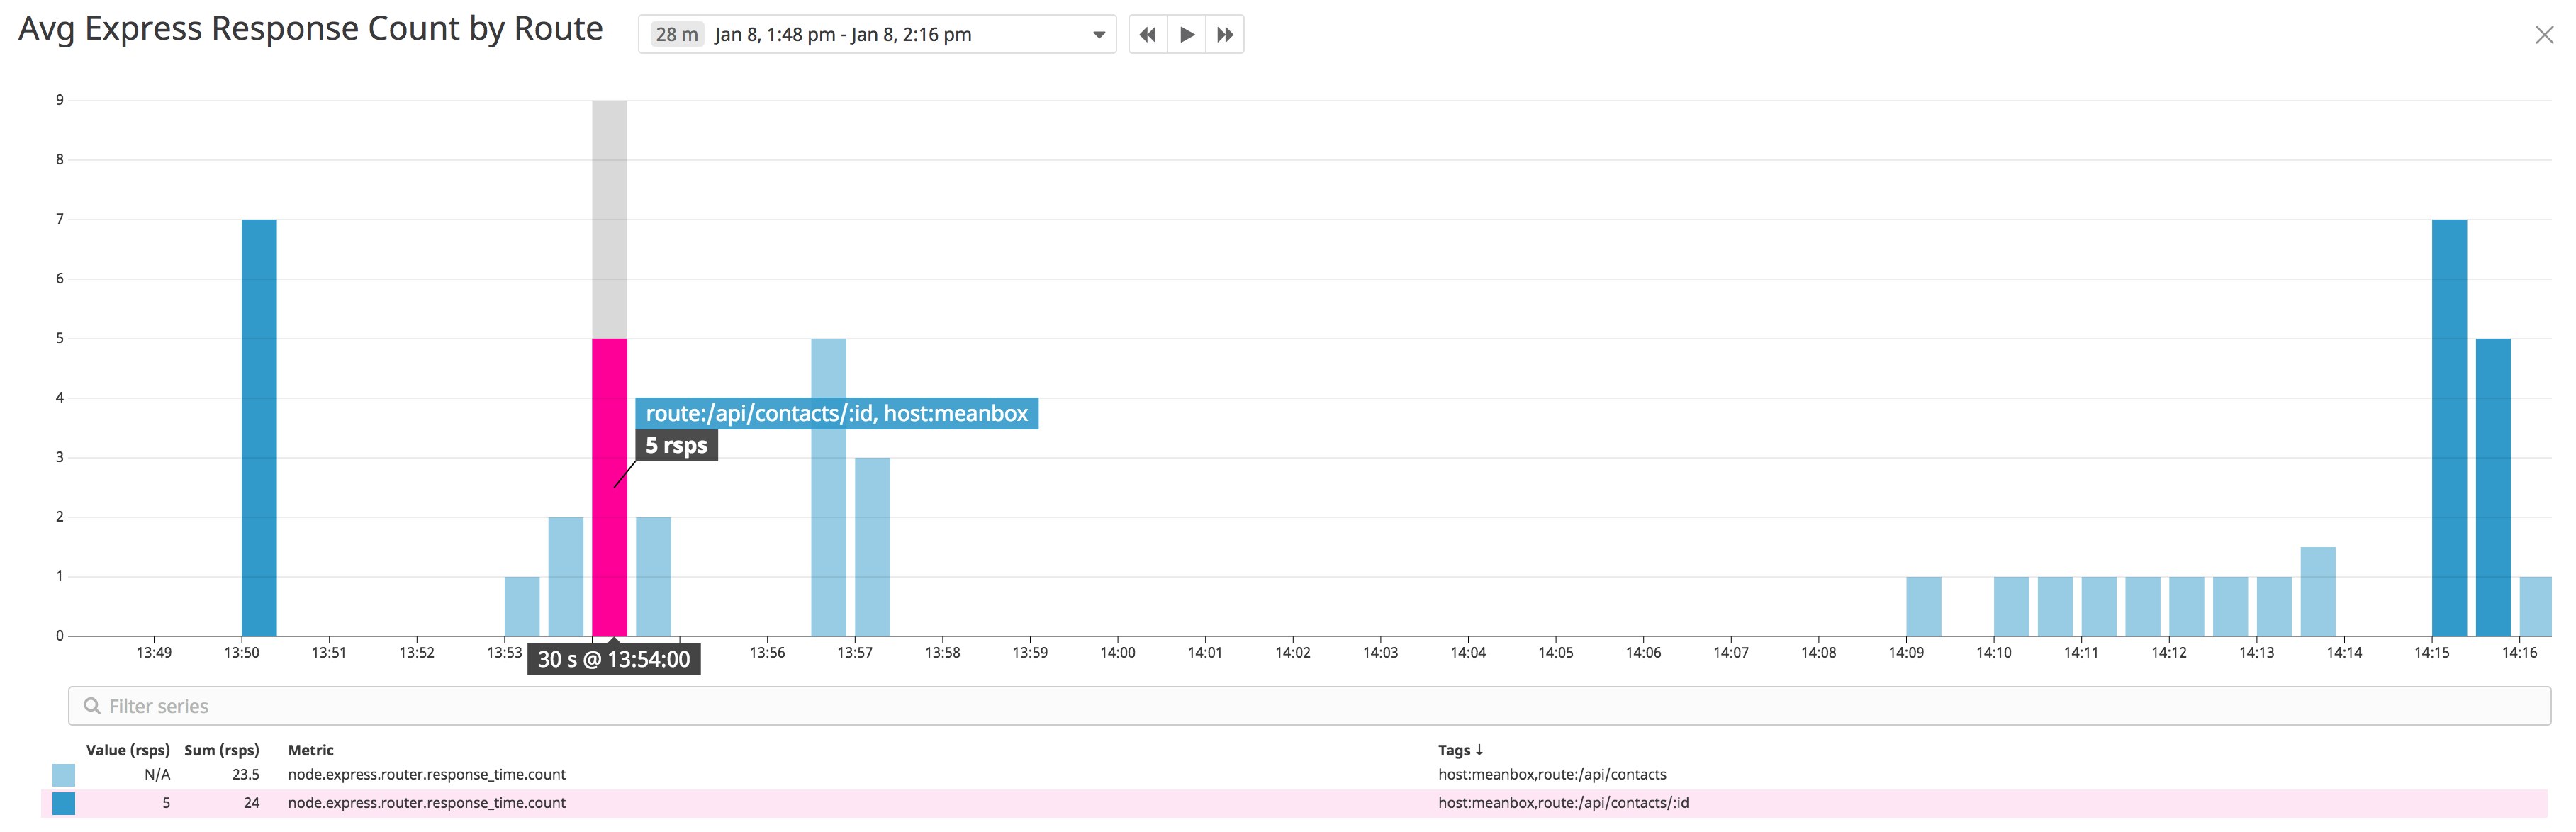Select the highlighted /api/contacts/:id legend row
Image resolution: width=2576 pixels, height=832 pixels.
tap(1295, 803)
